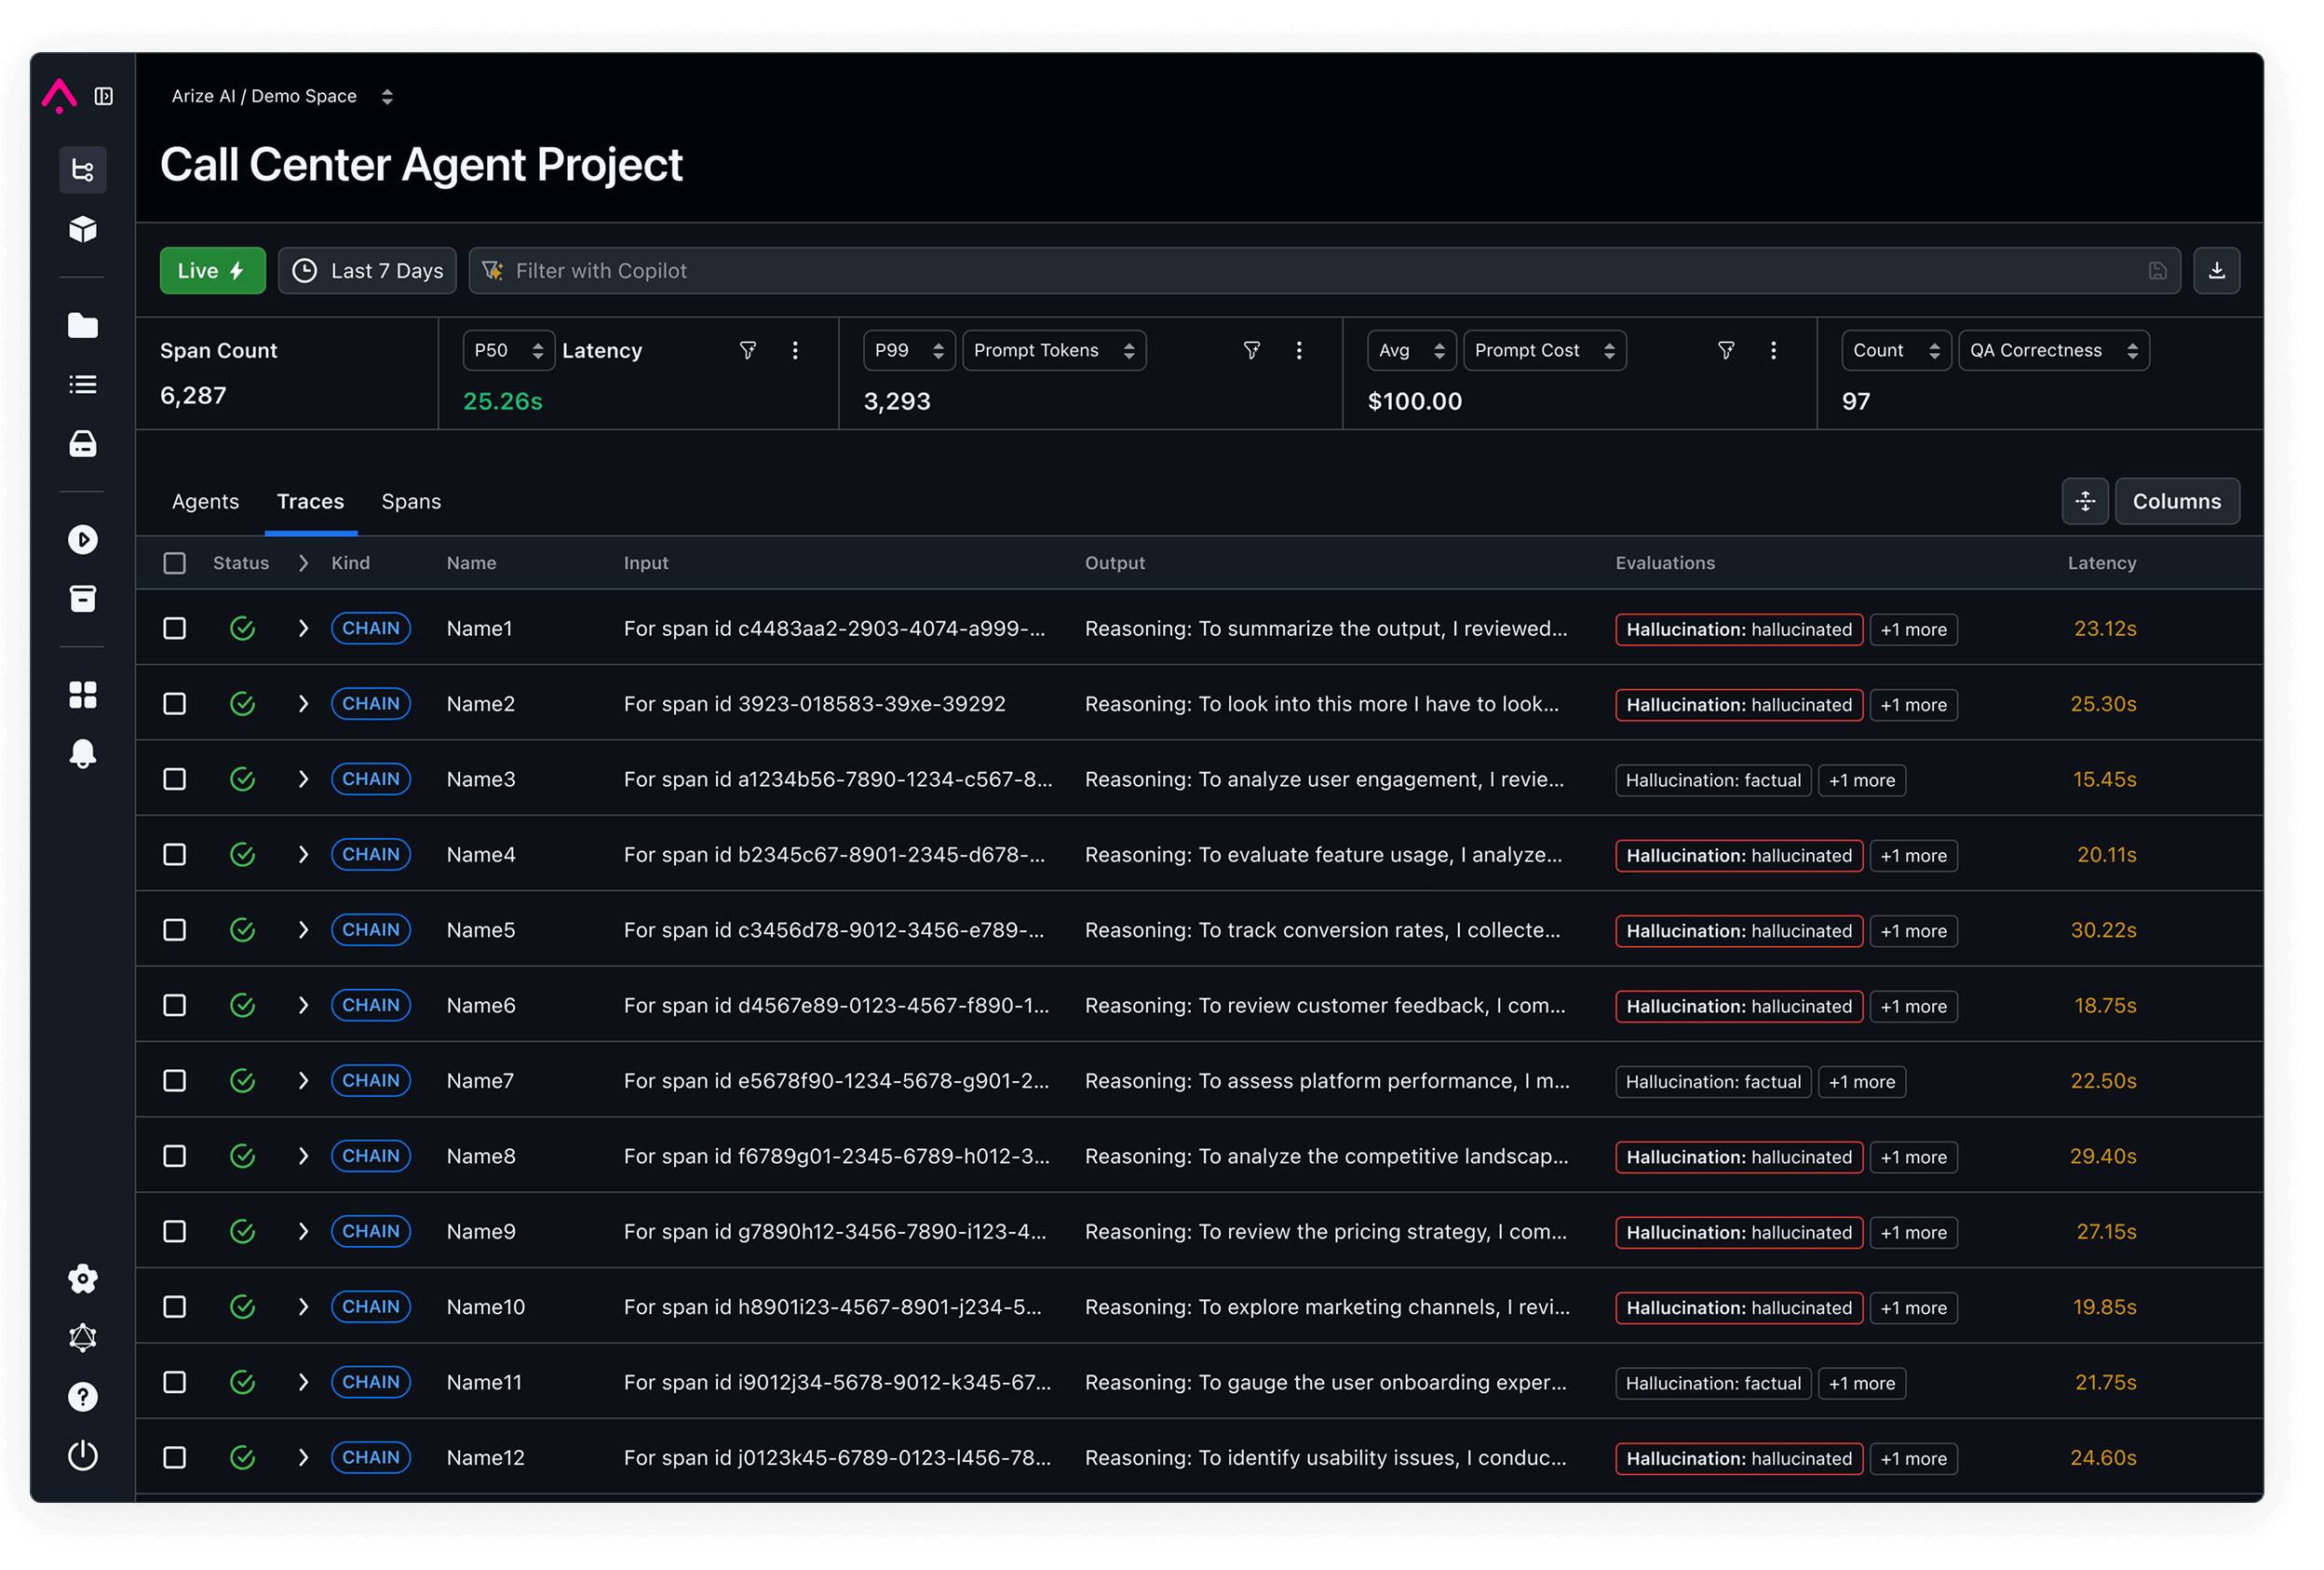This screenshot has height=1570, width=2324.
Task: Click the Evaluations column header
Action: tap(1665, 563)
